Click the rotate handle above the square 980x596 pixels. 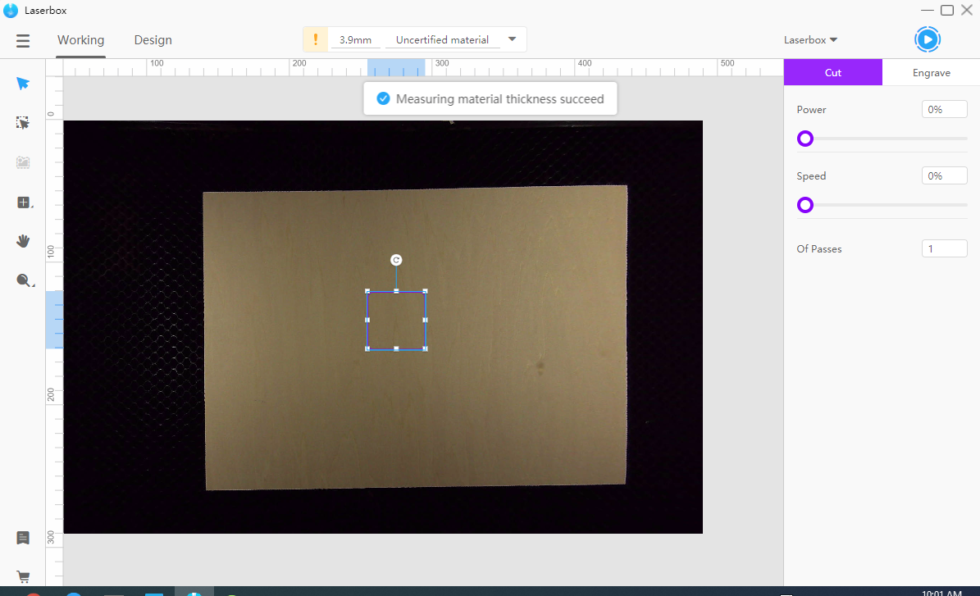(396, 260)
